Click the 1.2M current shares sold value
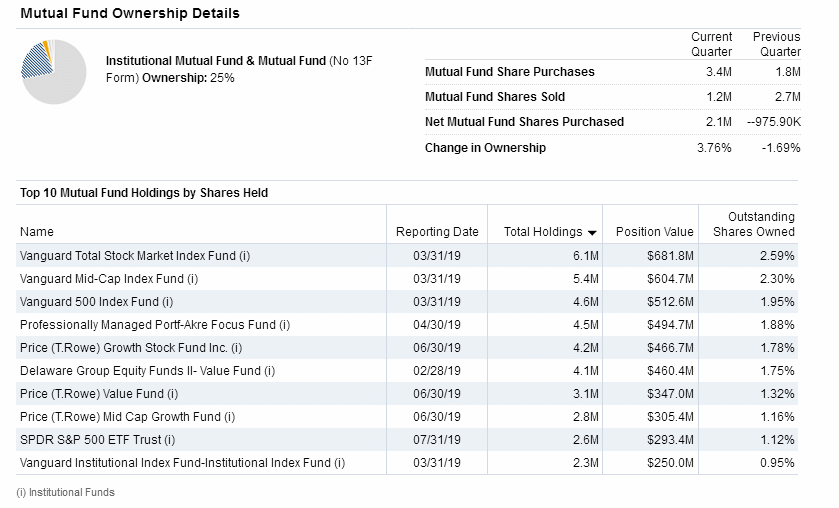Image resolution: width=839 pixels, height=508 pixels. (719, 97)
